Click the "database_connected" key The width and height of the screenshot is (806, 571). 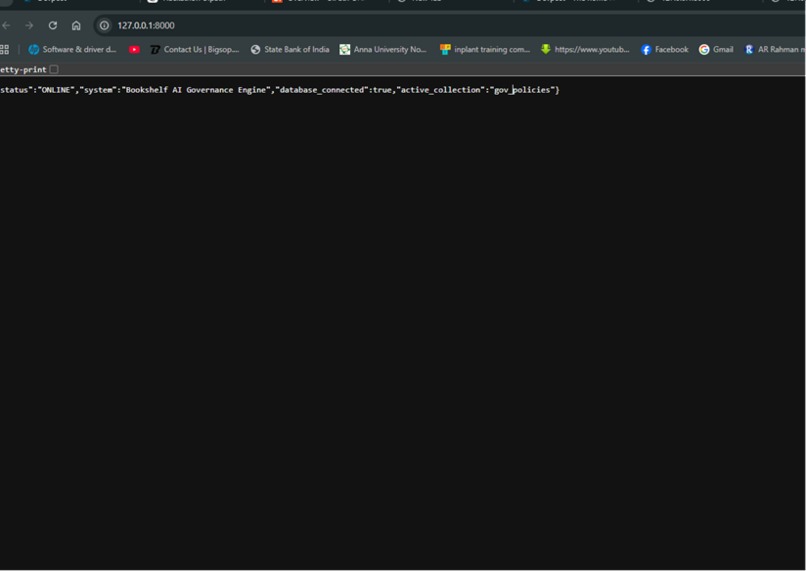[x=322, y=90]
